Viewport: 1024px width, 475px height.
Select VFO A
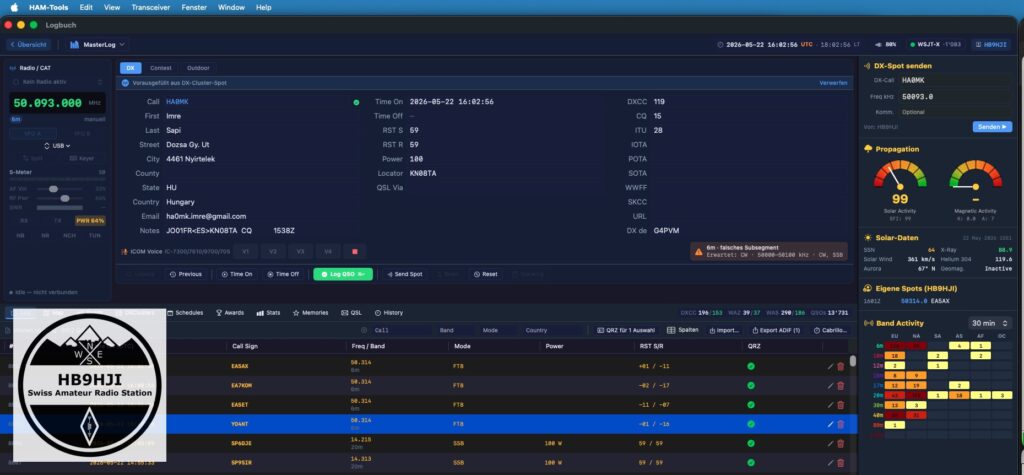[33, 133]
